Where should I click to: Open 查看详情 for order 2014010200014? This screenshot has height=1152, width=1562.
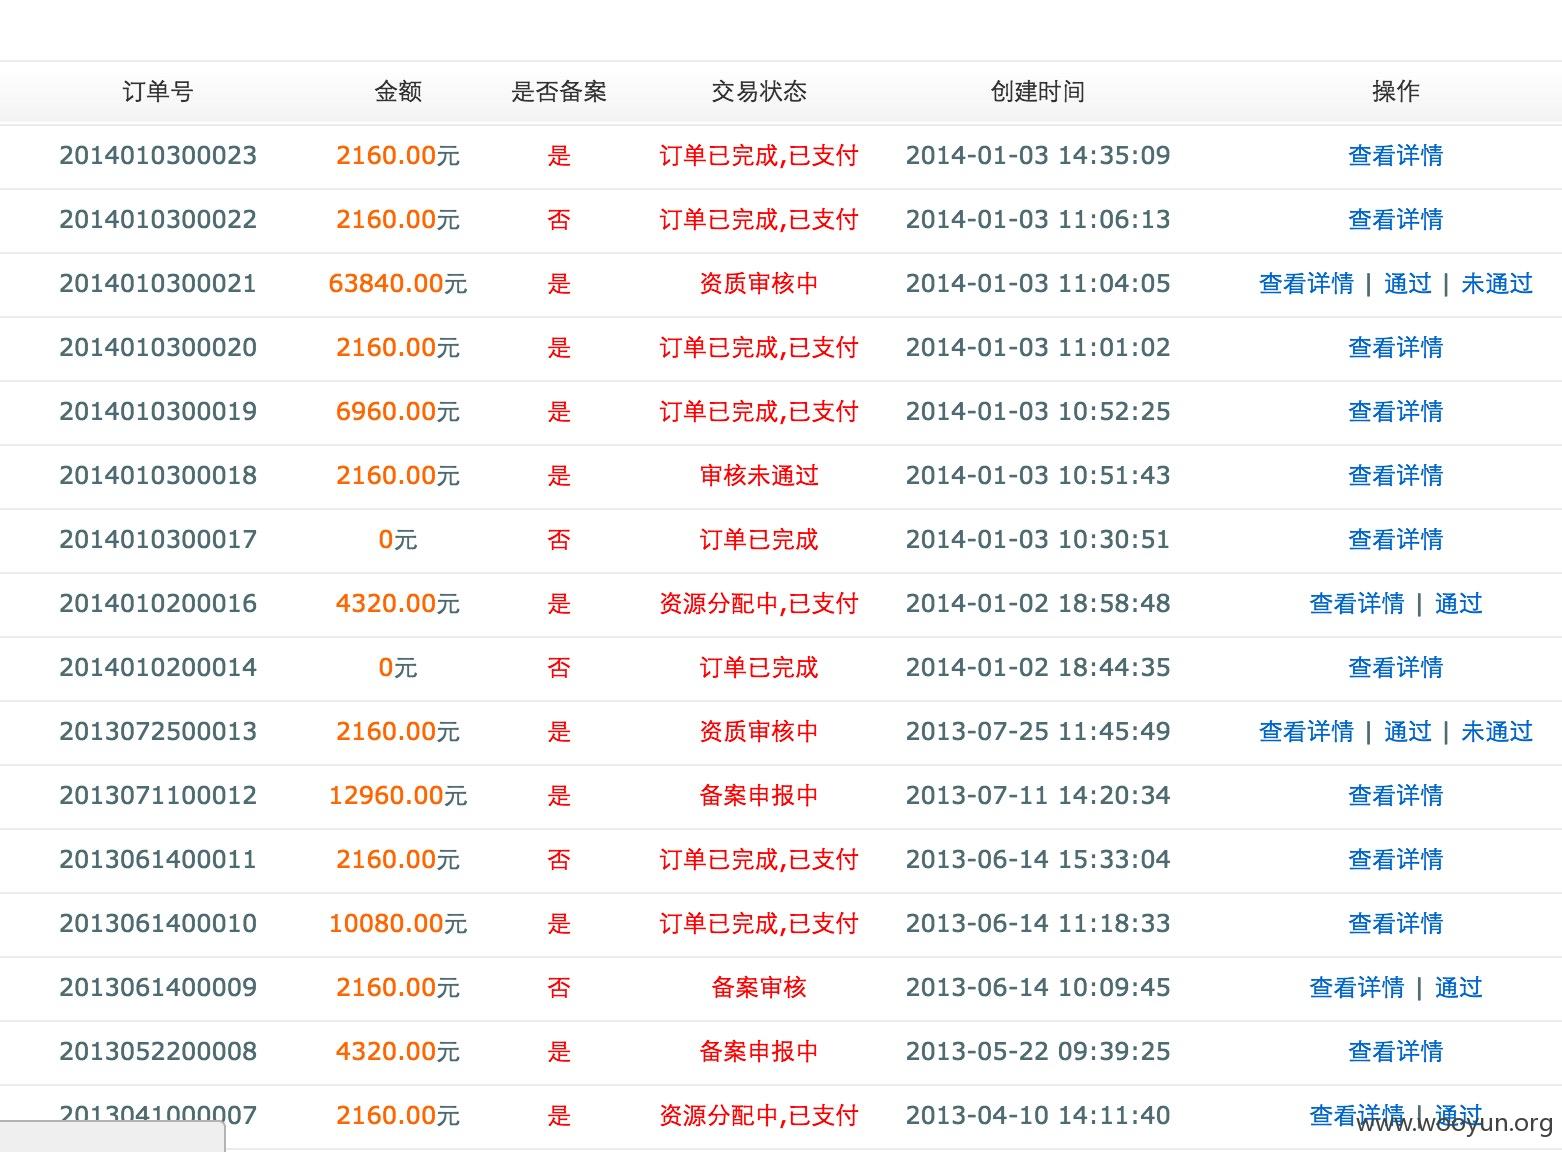pyautogui.click(x=1395, y=668)
